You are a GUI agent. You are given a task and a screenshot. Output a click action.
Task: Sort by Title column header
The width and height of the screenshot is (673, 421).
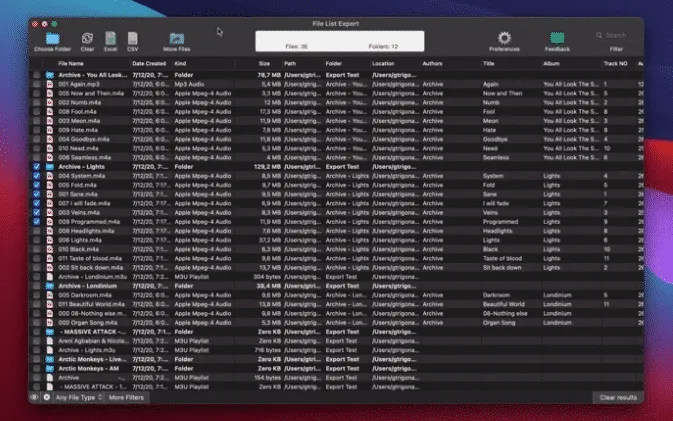pos(488,64)
